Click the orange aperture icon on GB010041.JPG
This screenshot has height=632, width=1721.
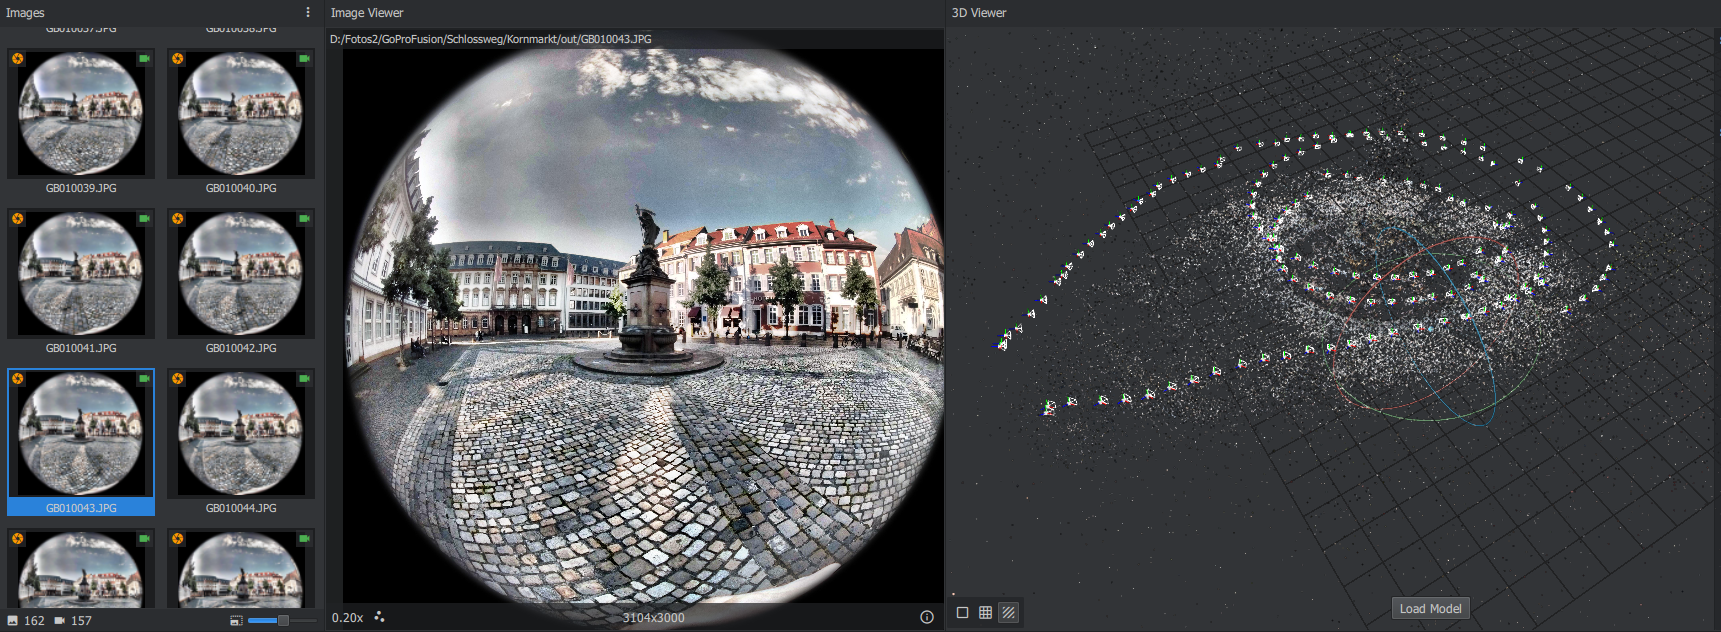(x=18, y=219)
